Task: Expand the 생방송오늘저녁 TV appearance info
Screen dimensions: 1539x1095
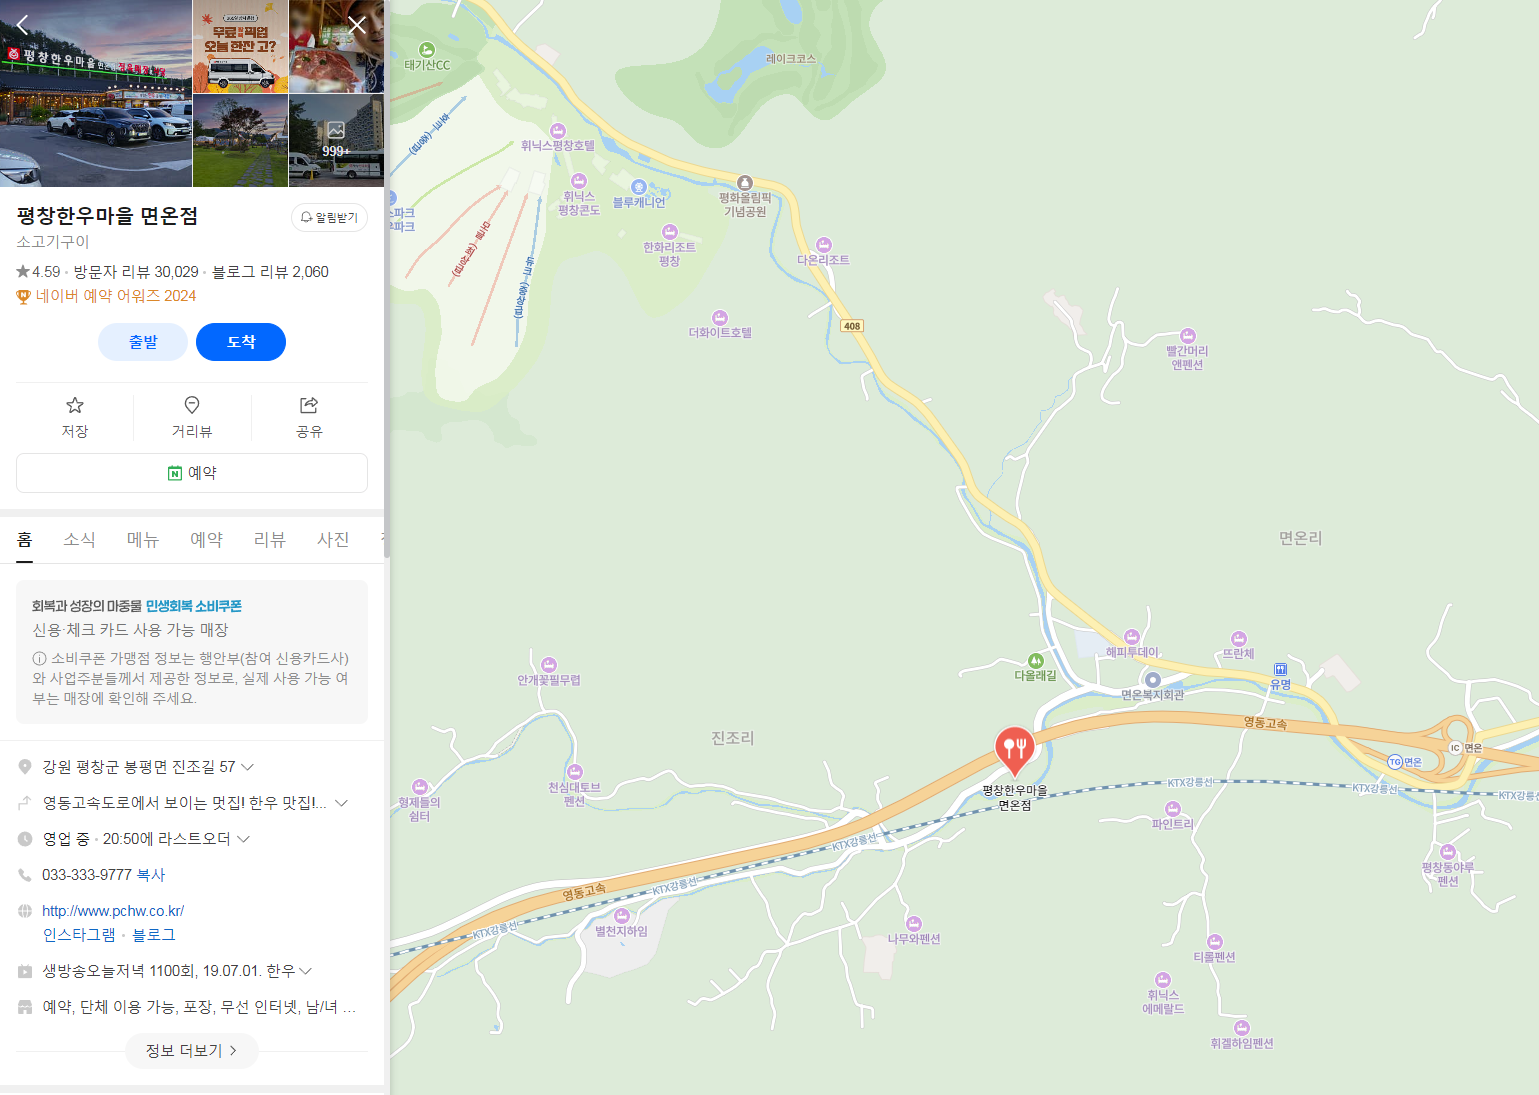Action: 305,971
